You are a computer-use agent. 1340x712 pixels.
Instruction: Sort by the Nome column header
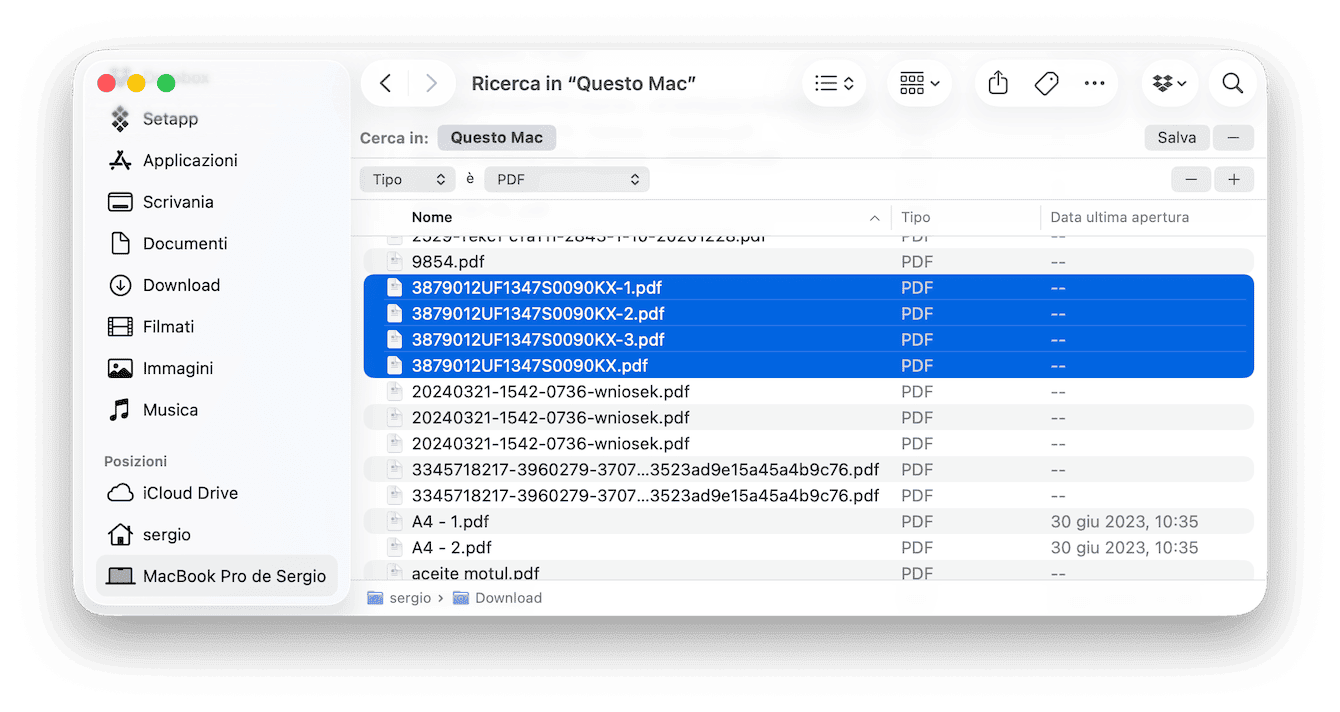[432, 217]
